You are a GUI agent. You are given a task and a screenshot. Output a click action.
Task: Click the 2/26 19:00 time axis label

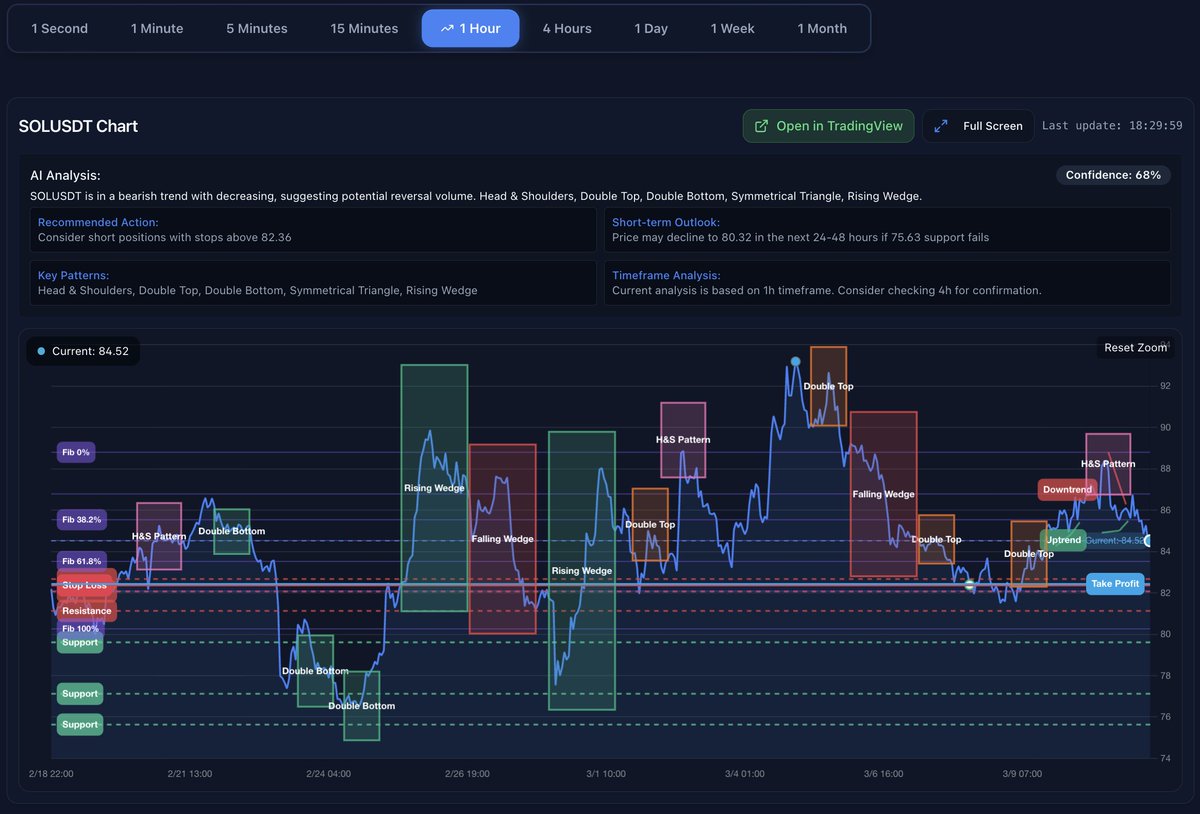coord(467,773)
